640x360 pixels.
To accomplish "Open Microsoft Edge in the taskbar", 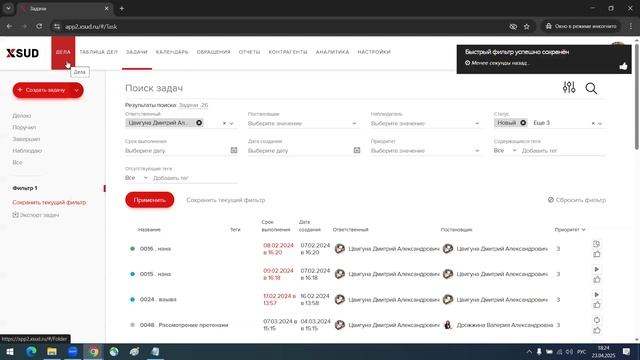I will 31,351.
